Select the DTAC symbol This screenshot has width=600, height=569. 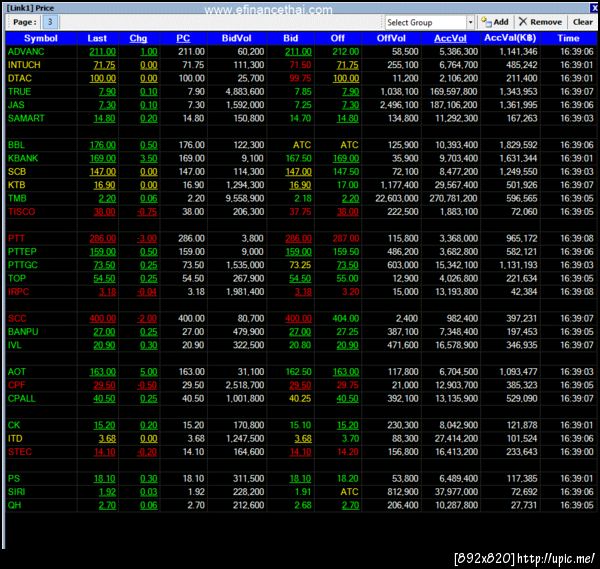coord(20,78)
